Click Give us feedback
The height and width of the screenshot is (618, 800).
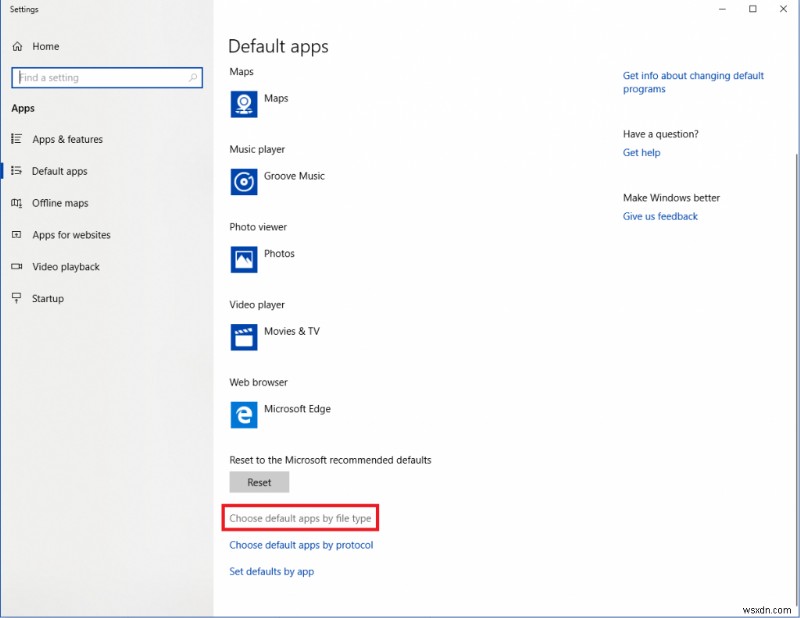(660, 216)
